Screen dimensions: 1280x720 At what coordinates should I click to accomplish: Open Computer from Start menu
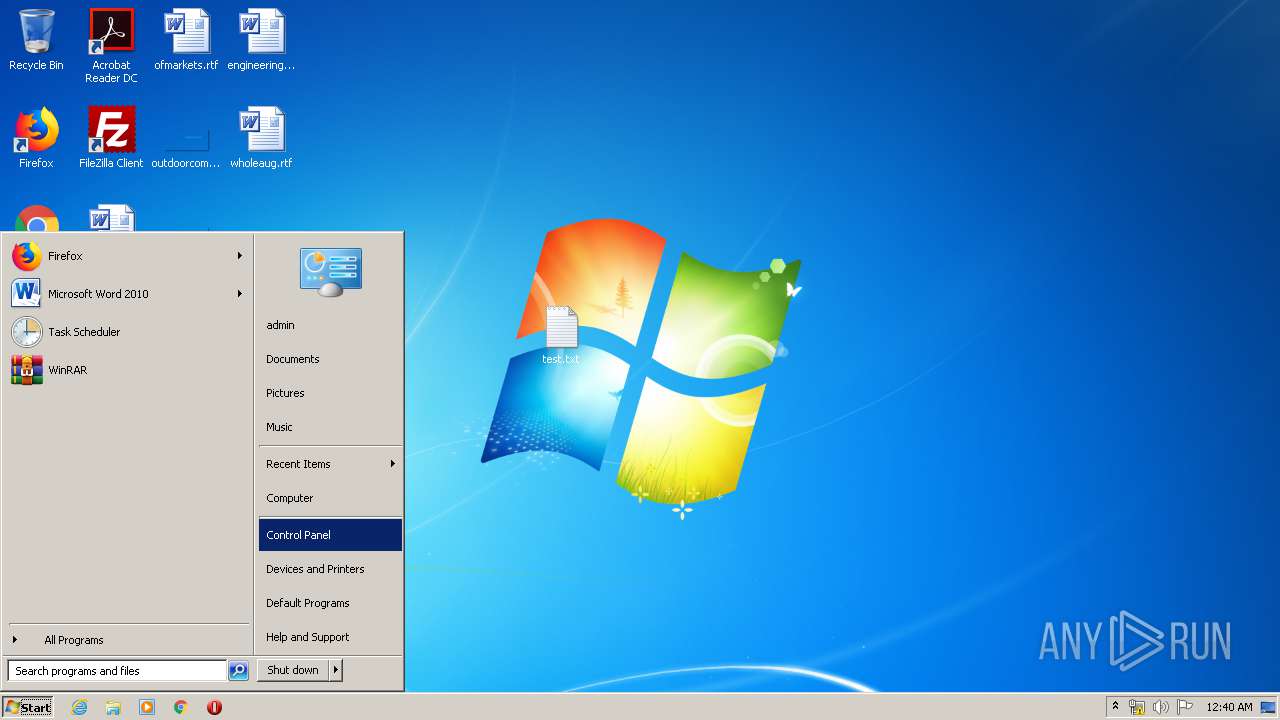330,498
